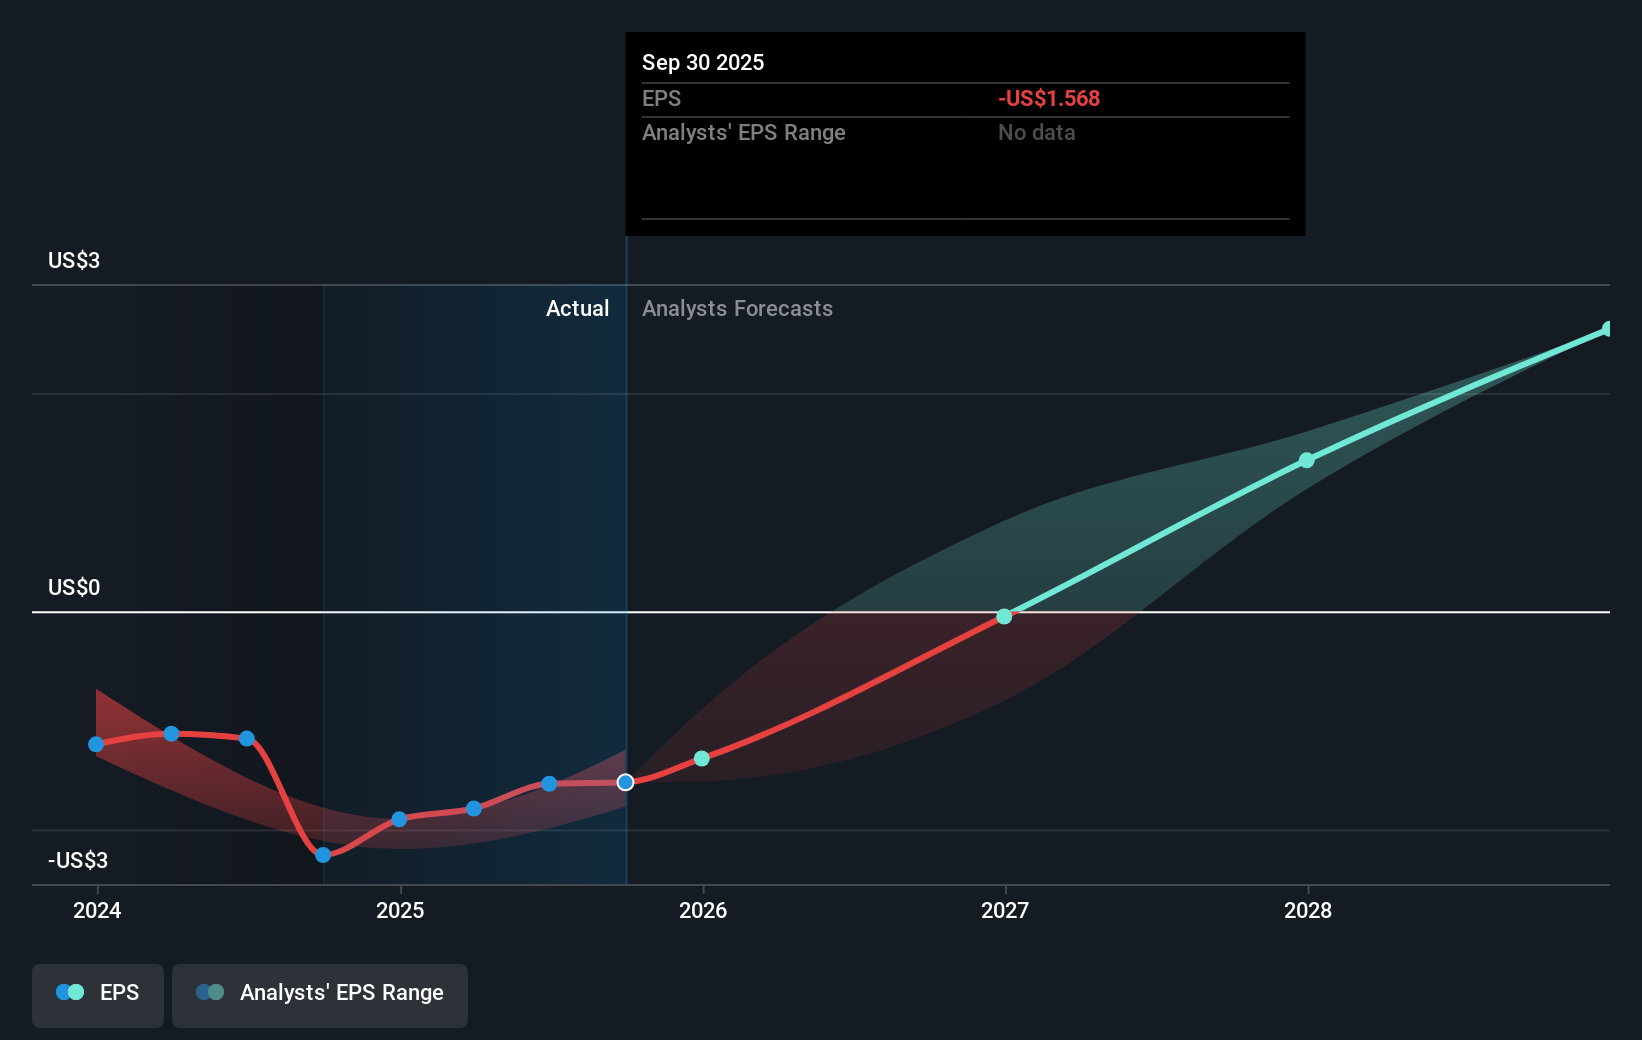Click the No data value in tooltip
This screenshot has width=1642, height=1040.
(x=1036, y=132)
